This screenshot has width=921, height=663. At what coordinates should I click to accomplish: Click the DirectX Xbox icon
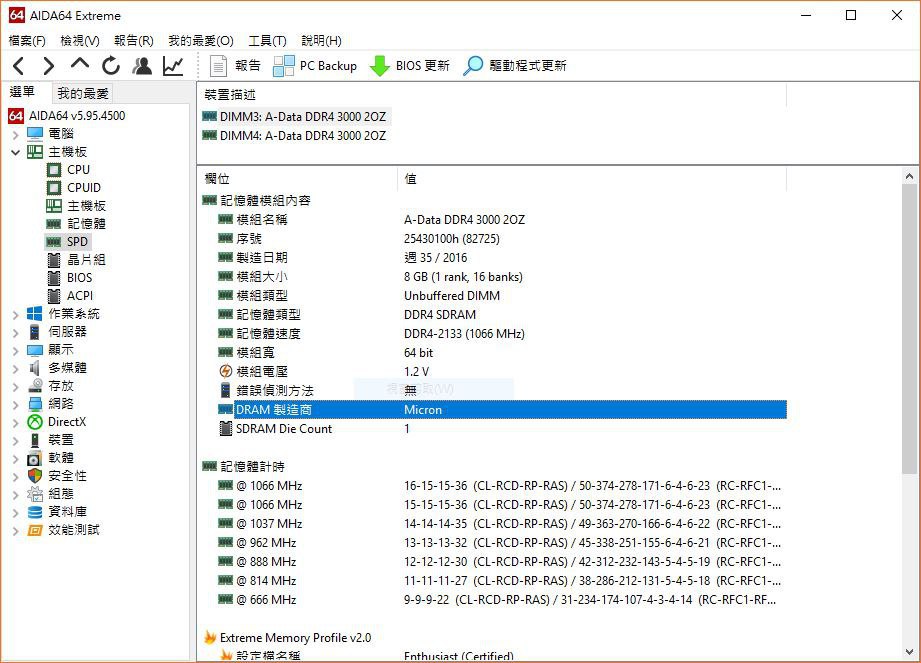35,422
